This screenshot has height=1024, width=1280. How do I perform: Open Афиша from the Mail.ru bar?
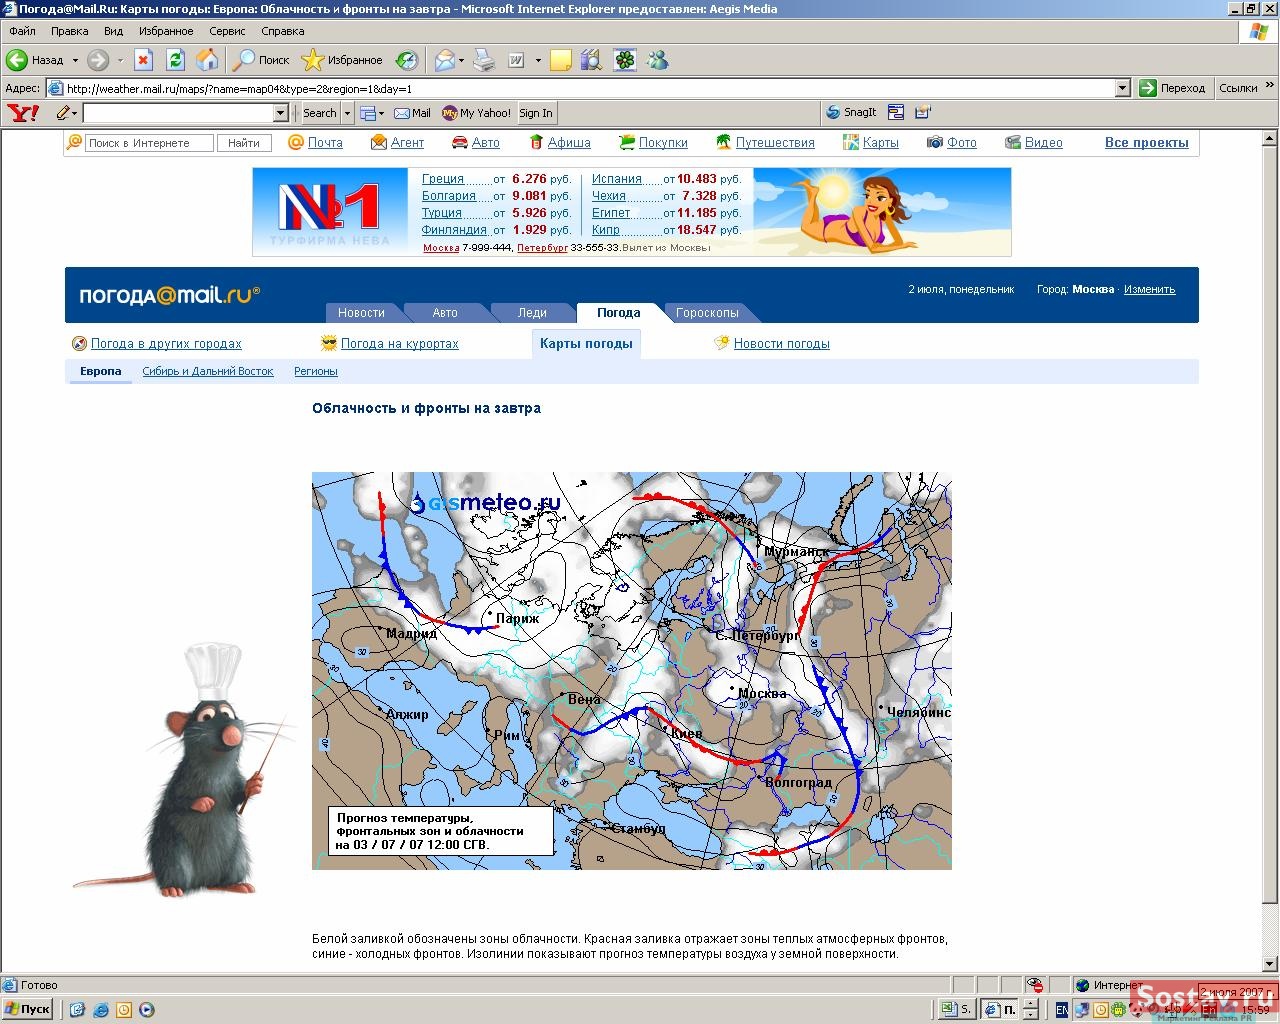coord(559,143)
